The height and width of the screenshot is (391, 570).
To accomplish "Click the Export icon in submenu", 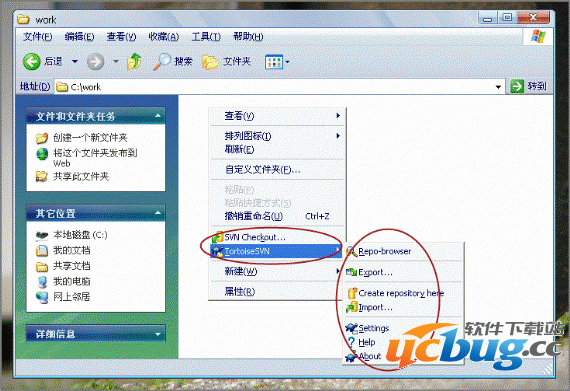I will point(352,272).
